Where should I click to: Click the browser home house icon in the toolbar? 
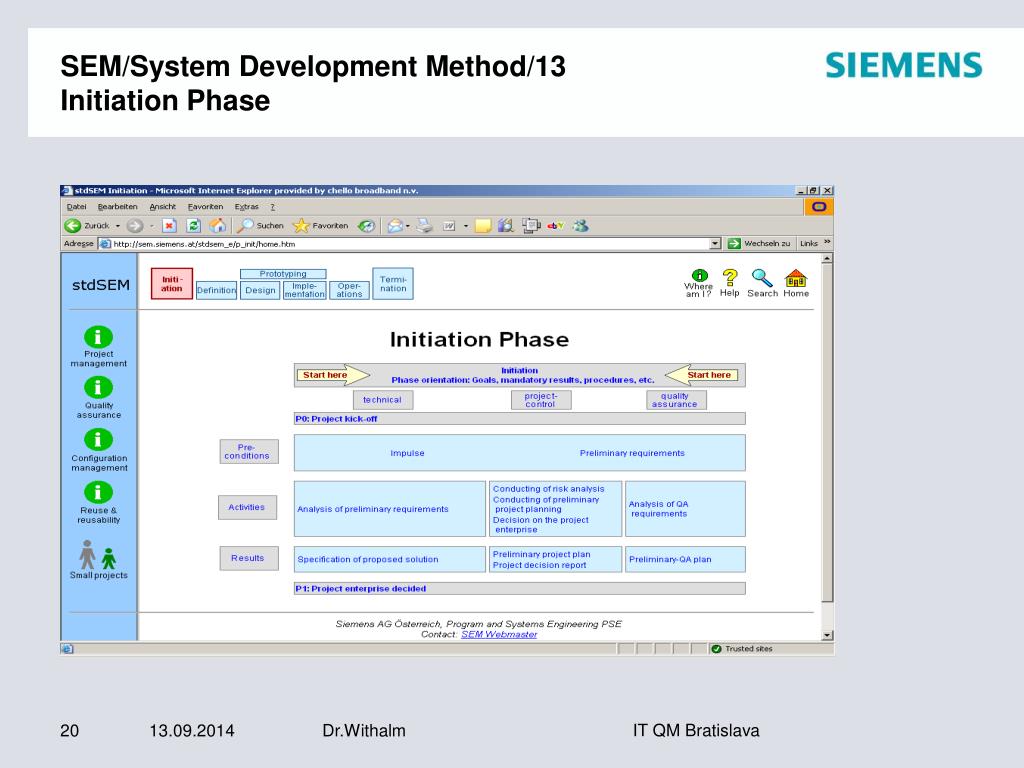click(x=217, y=226)
